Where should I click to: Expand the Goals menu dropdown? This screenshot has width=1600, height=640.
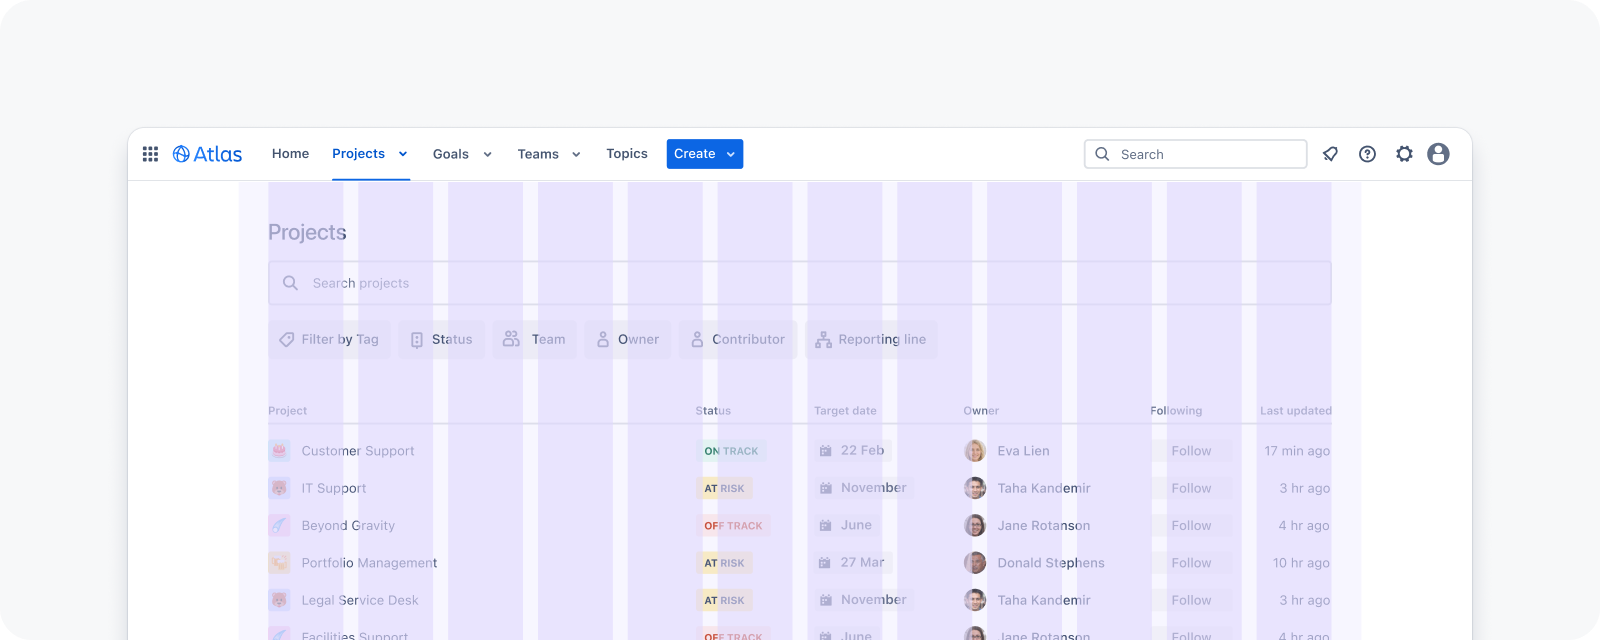487,154
